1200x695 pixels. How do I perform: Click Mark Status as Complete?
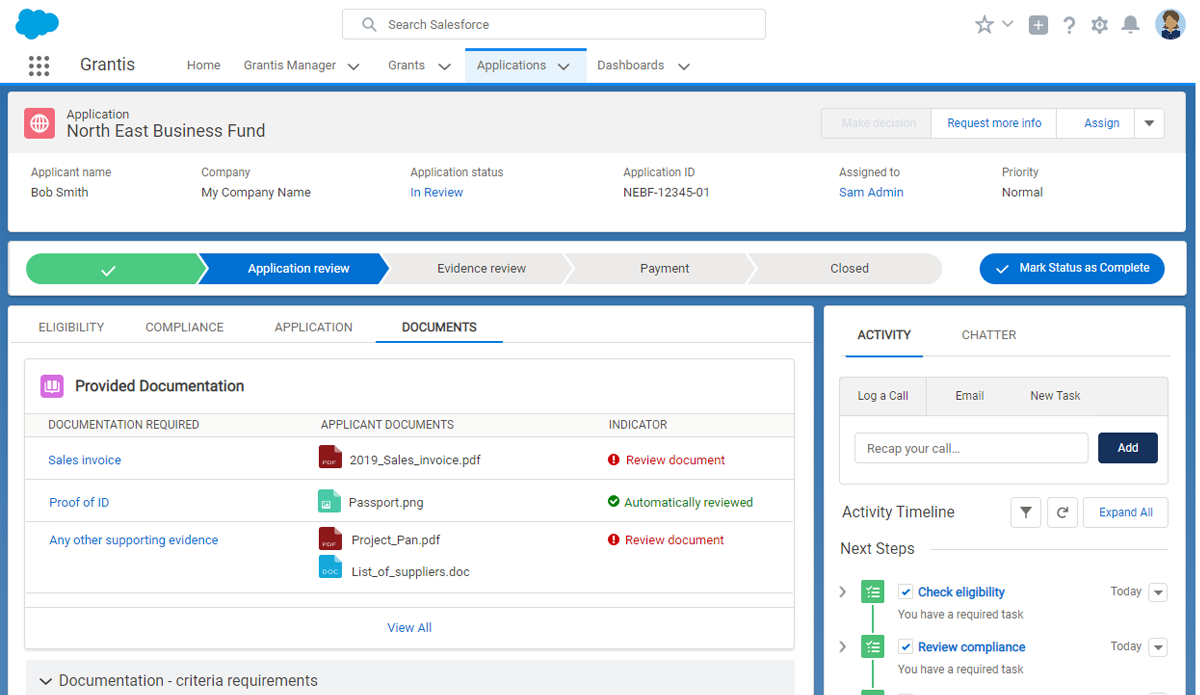[x=1072, y=268]
